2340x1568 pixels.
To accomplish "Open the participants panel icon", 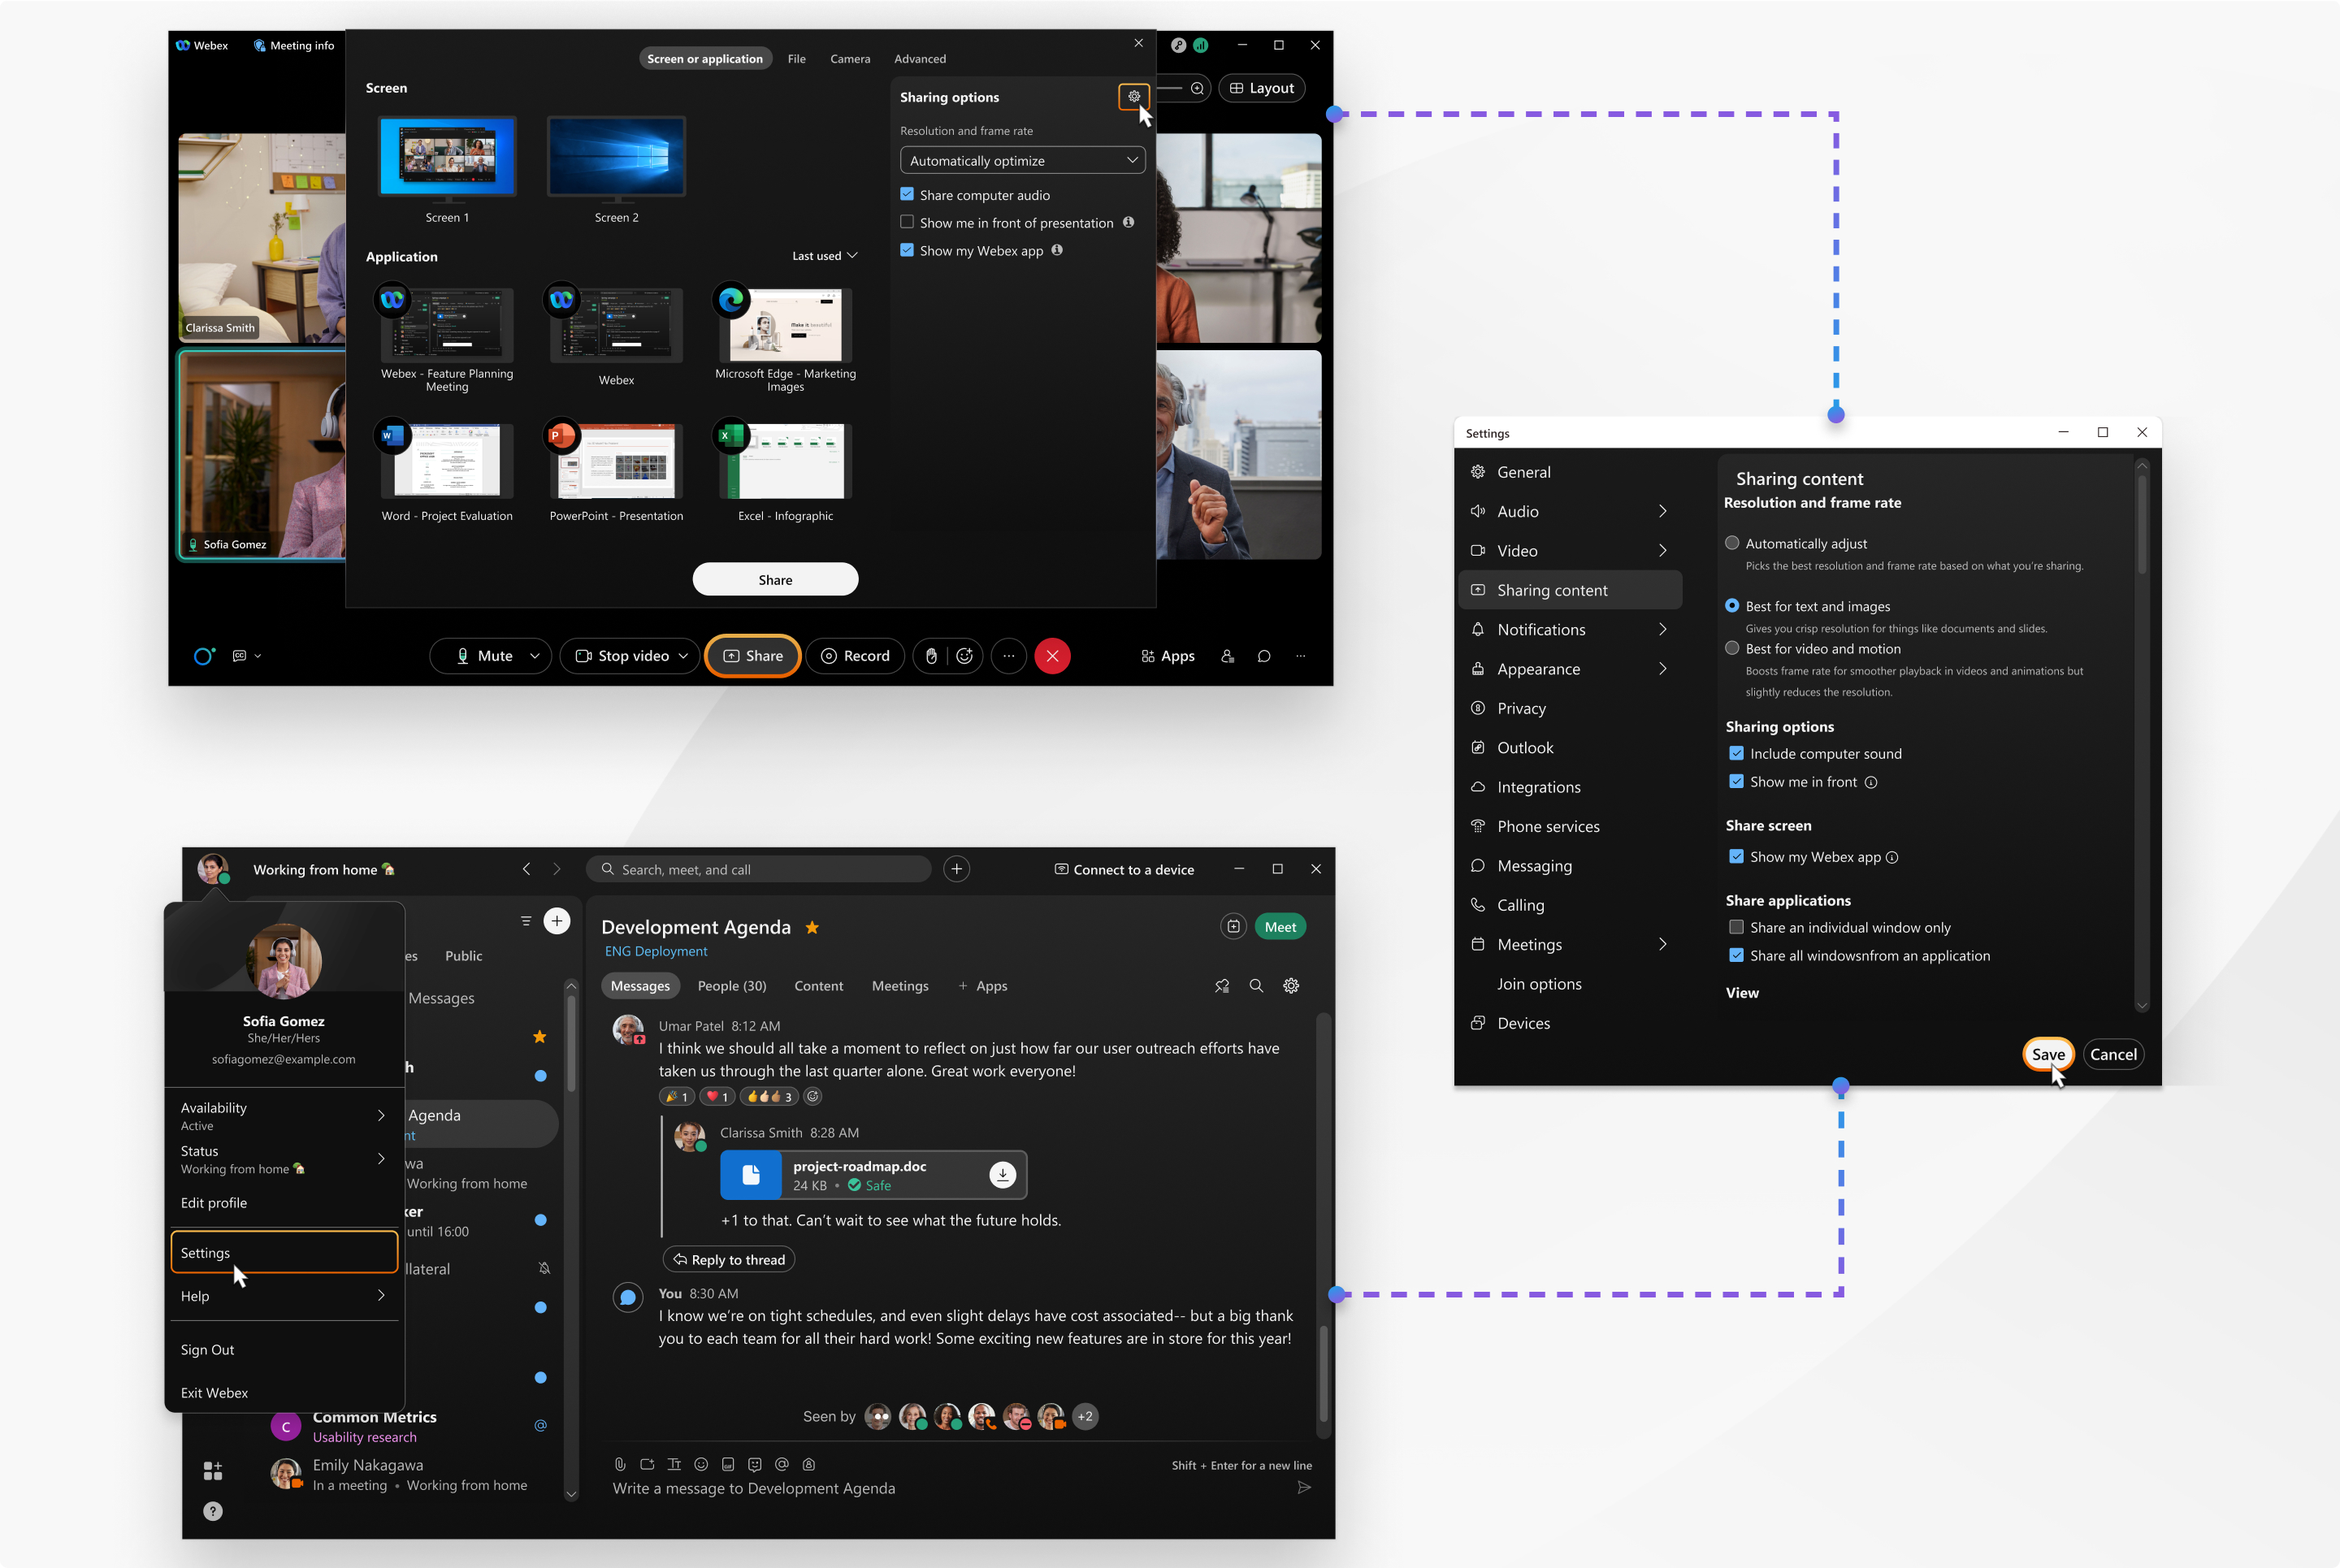I will tap(1228, 657).
